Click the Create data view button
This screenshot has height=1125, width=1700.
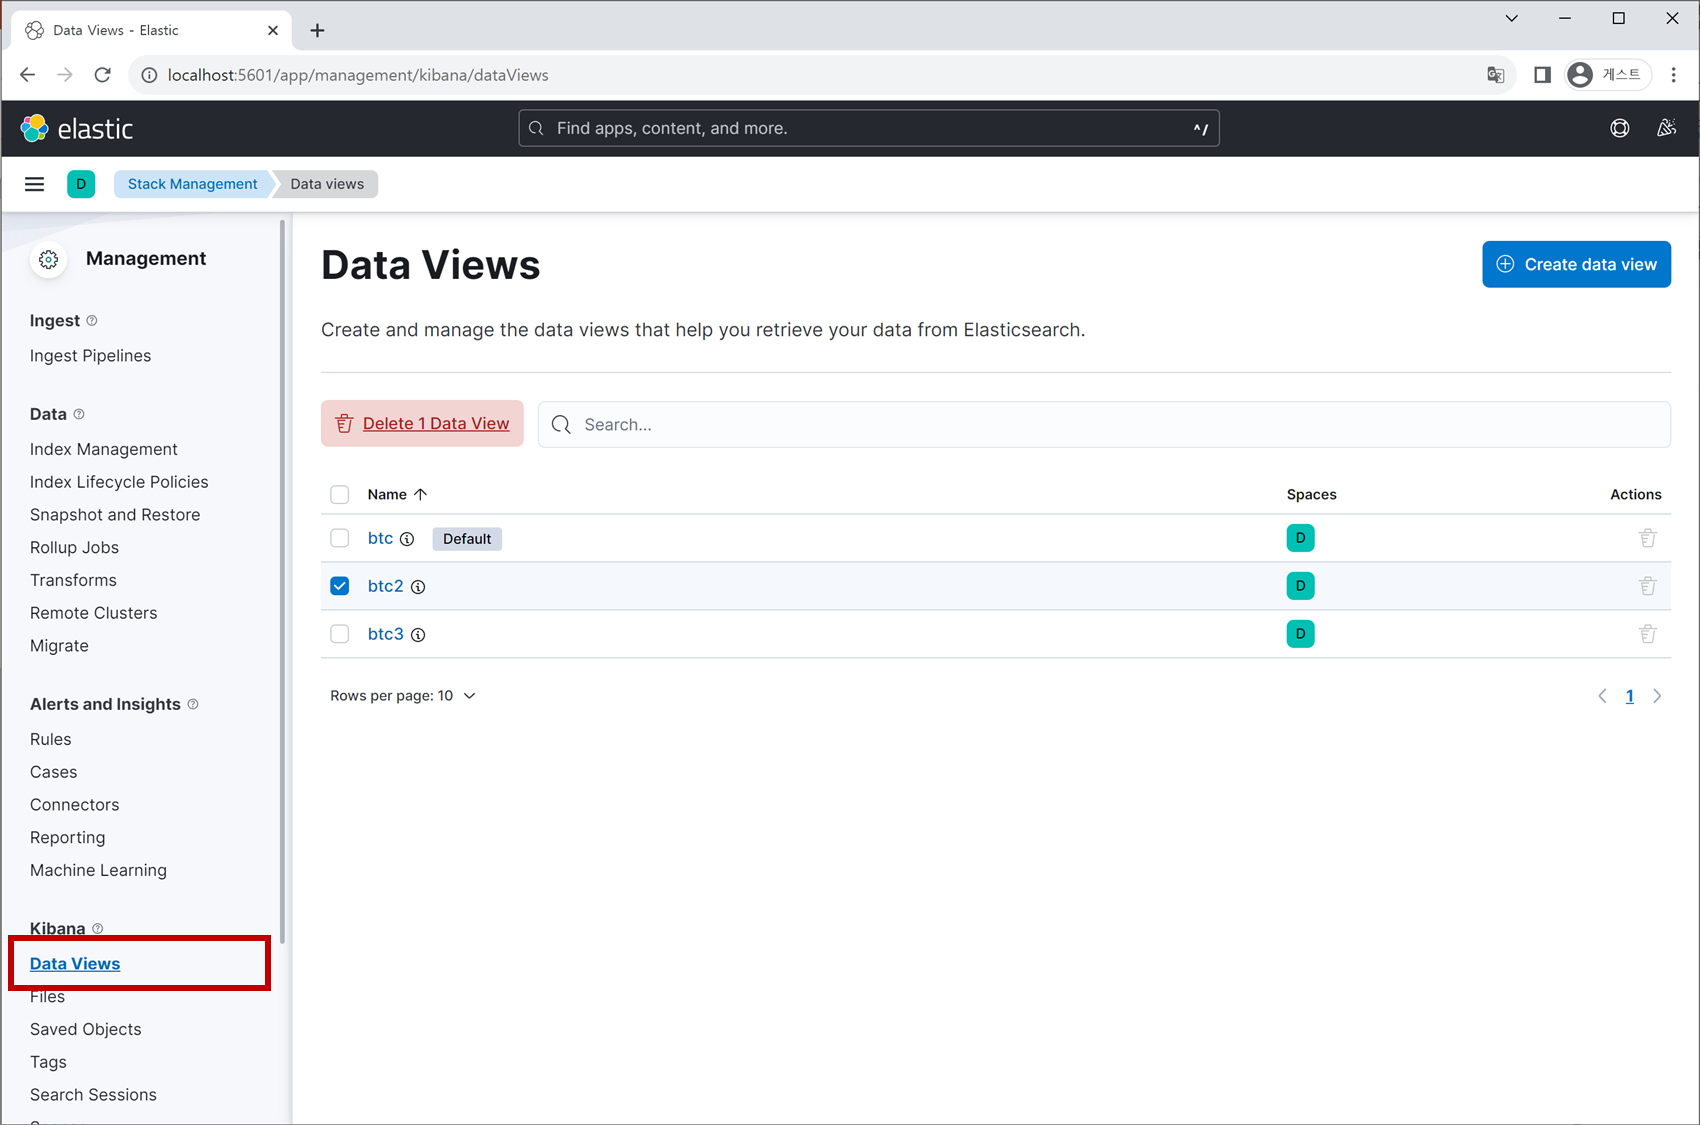[x=1576, y=264]
